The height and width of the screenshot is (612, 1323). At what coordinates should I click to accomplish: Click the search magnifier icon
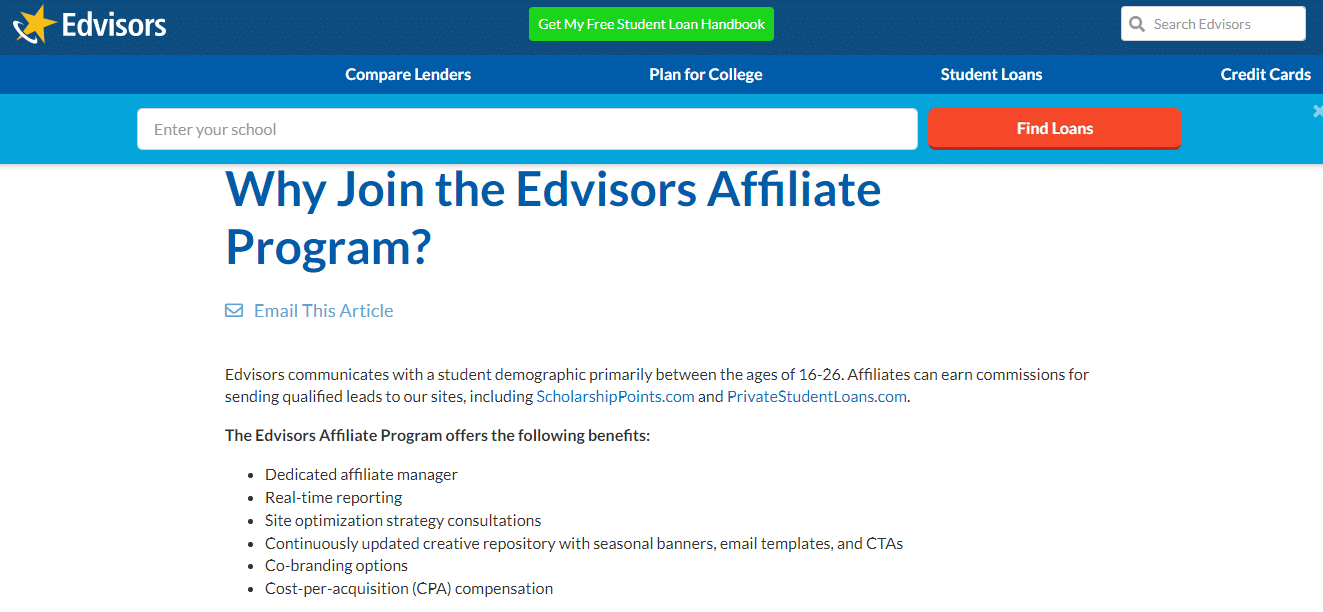(1137, 24)
